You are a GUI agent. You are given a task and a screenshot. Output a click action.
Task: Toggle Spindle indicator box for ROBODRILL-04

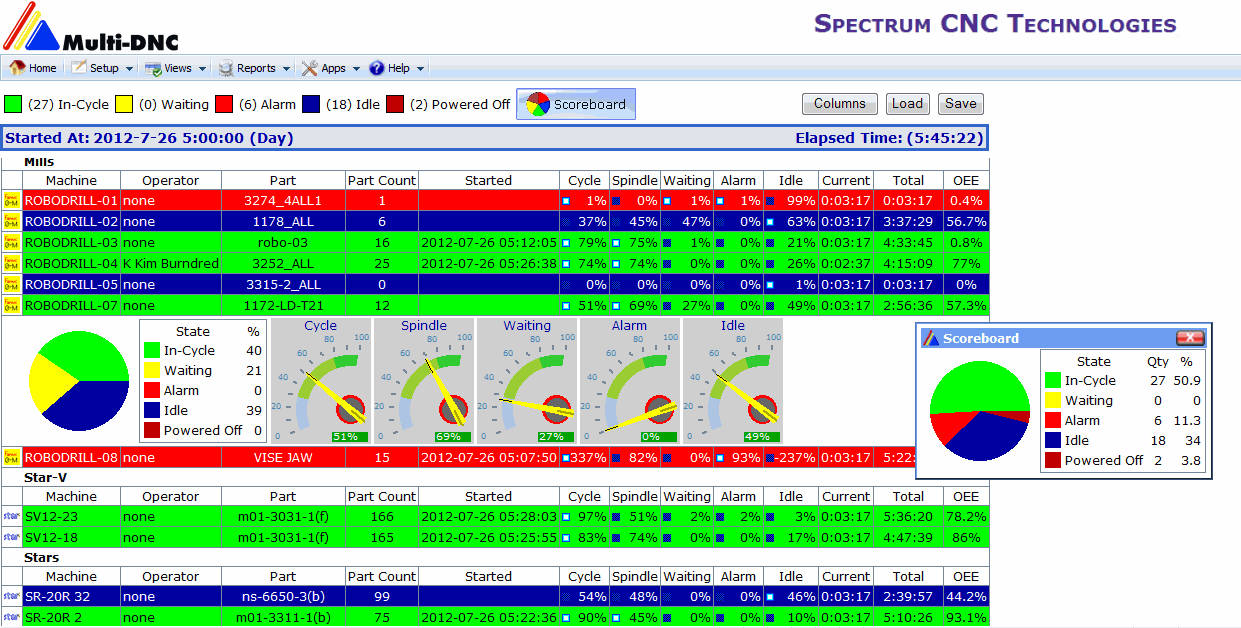click(617, 264)
